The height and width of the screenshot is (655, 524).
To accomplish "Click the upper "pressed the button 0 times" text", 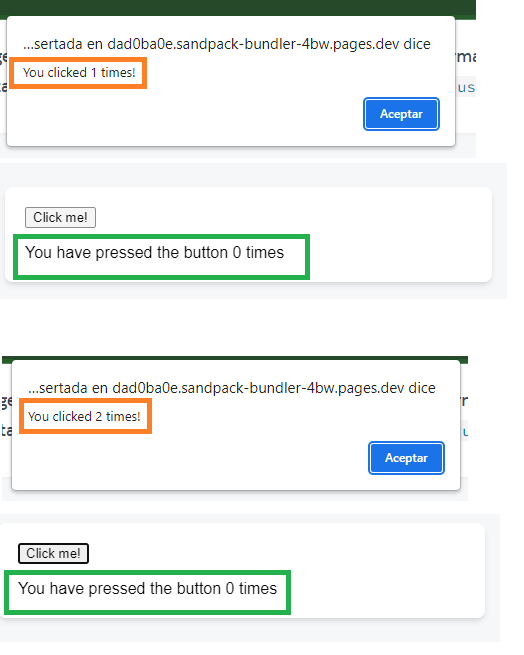I will coord(155,252).
